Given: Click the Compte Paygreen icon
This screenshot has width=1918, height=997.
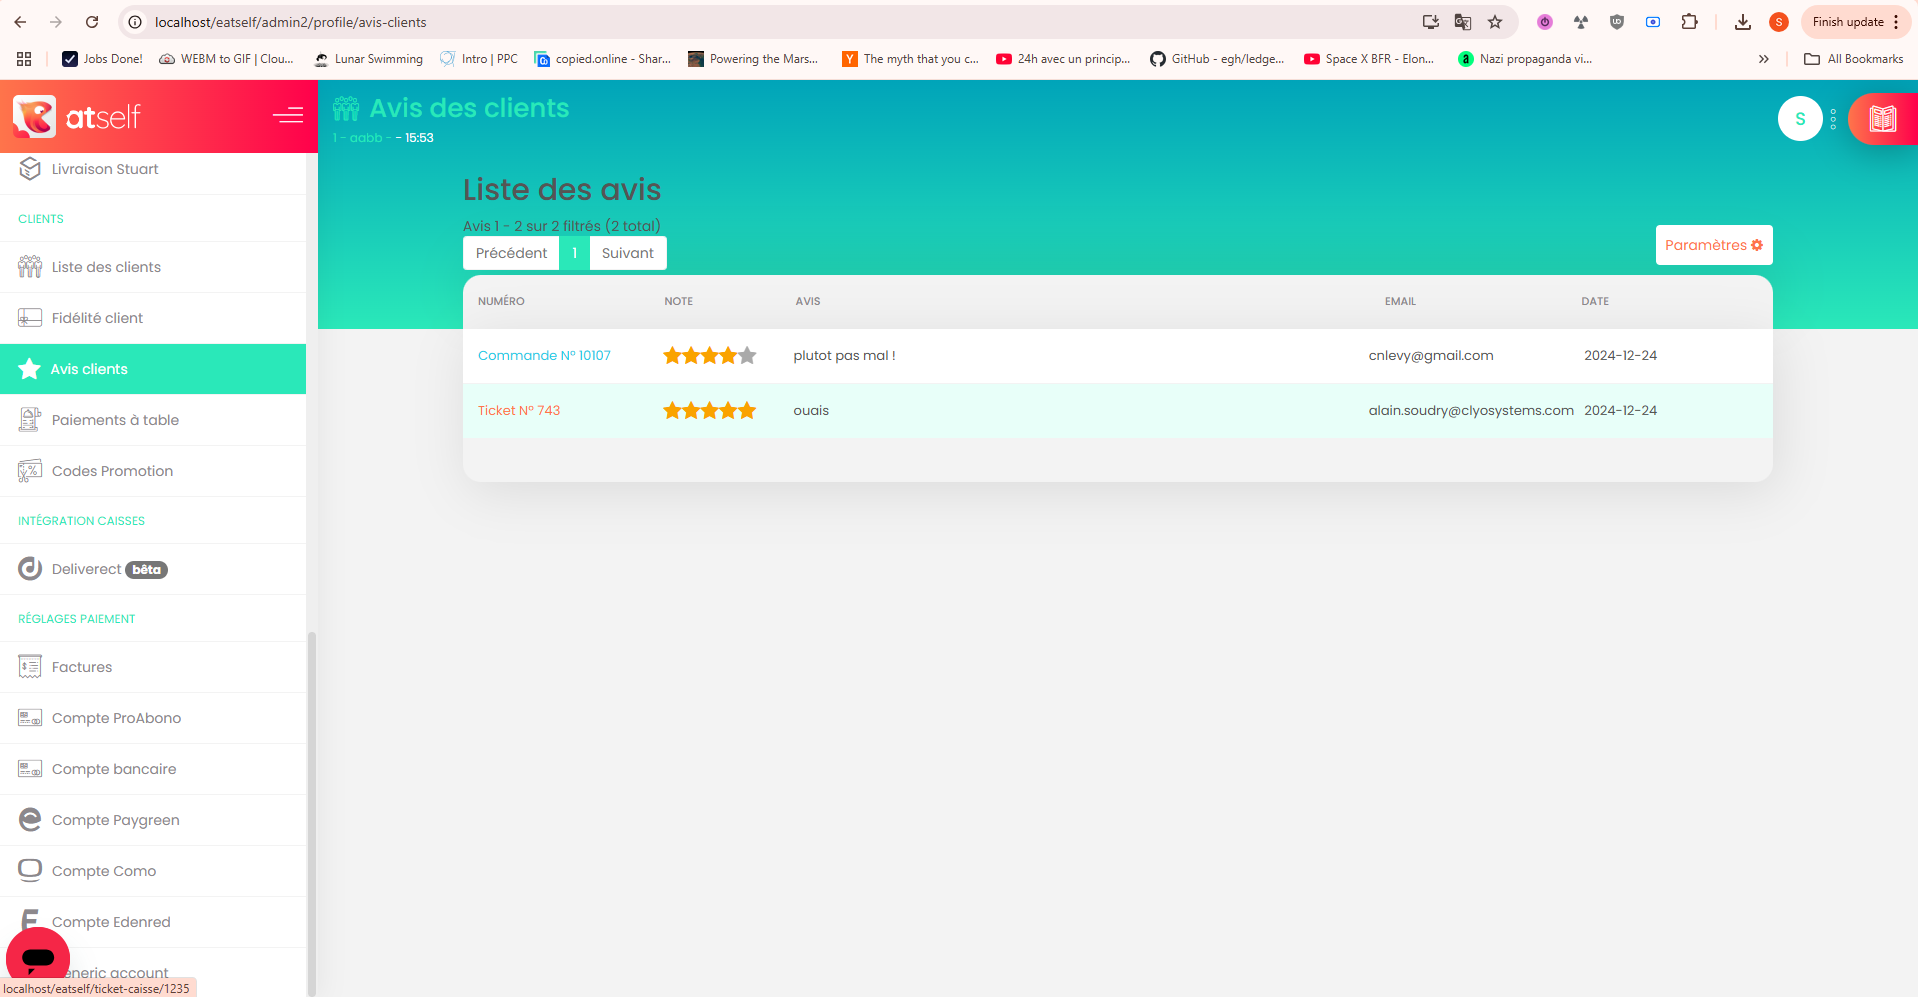Looking at the screenshot, I should (x=30, y=820).
